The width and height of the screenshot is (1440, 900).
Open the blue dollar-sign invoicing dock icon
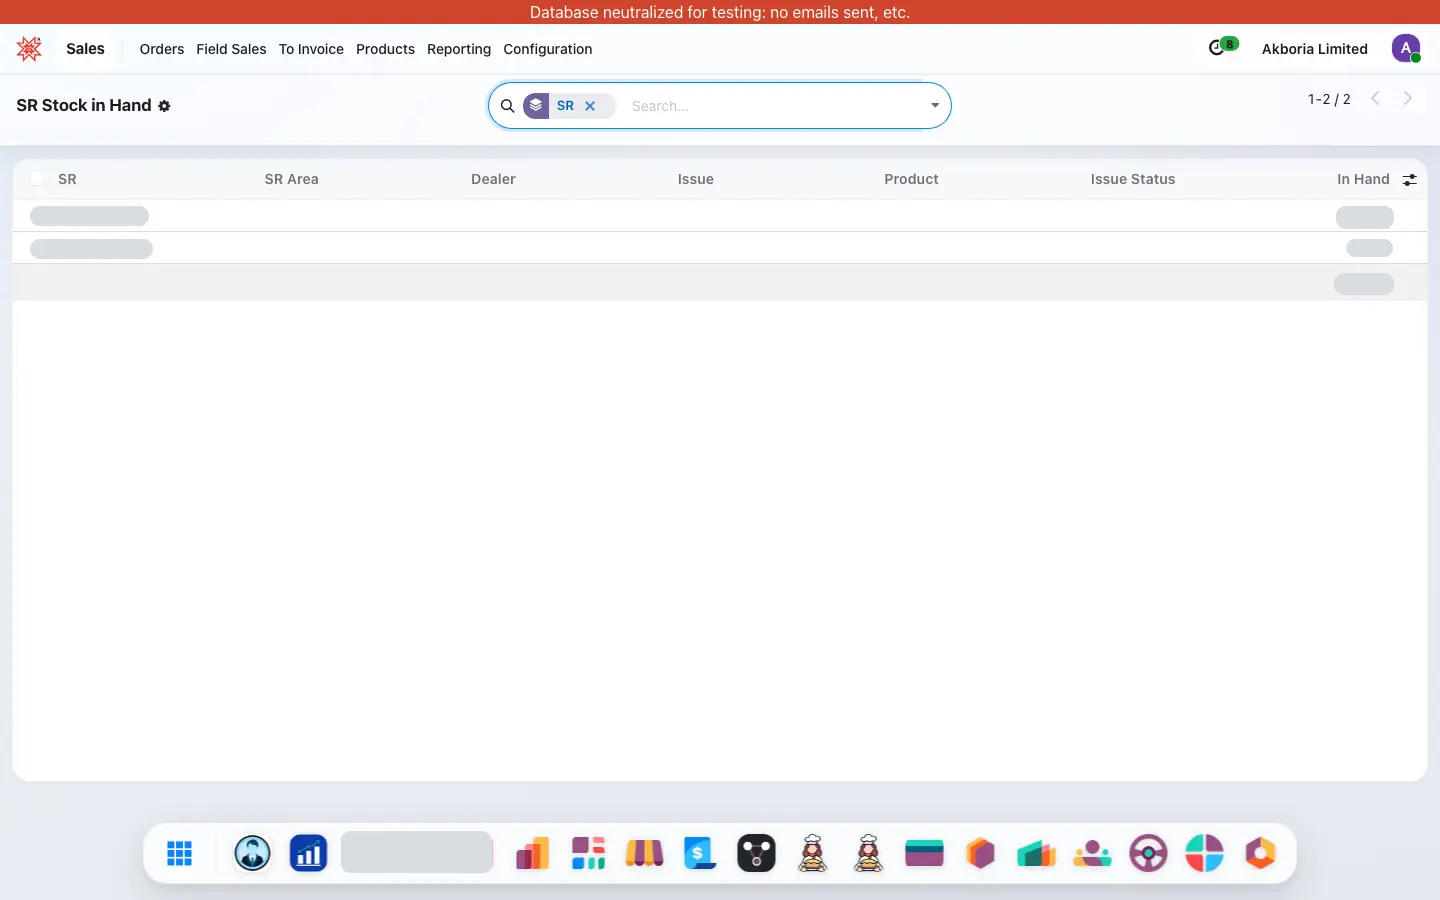pyautogui.click(x=701, y=854)
